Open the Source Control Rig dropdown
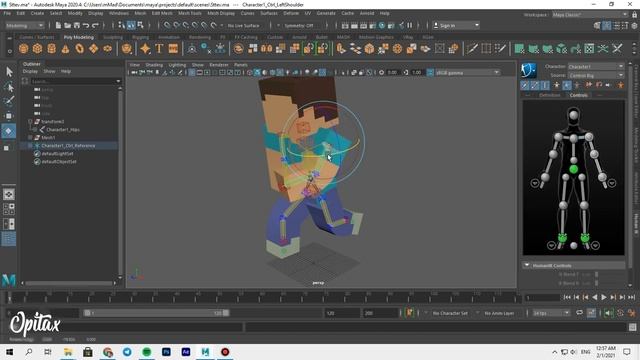The height and width of the screenshot is (360, 640). (596, 76)
